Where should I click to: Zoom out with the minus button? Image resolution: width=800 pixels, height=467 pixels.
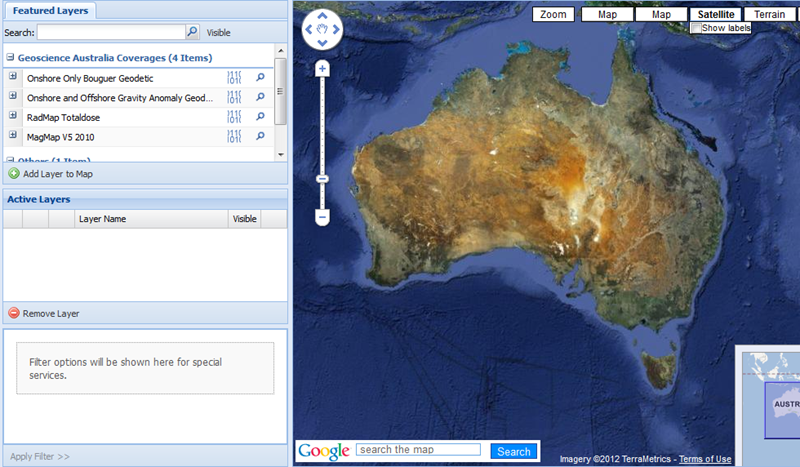322,216
